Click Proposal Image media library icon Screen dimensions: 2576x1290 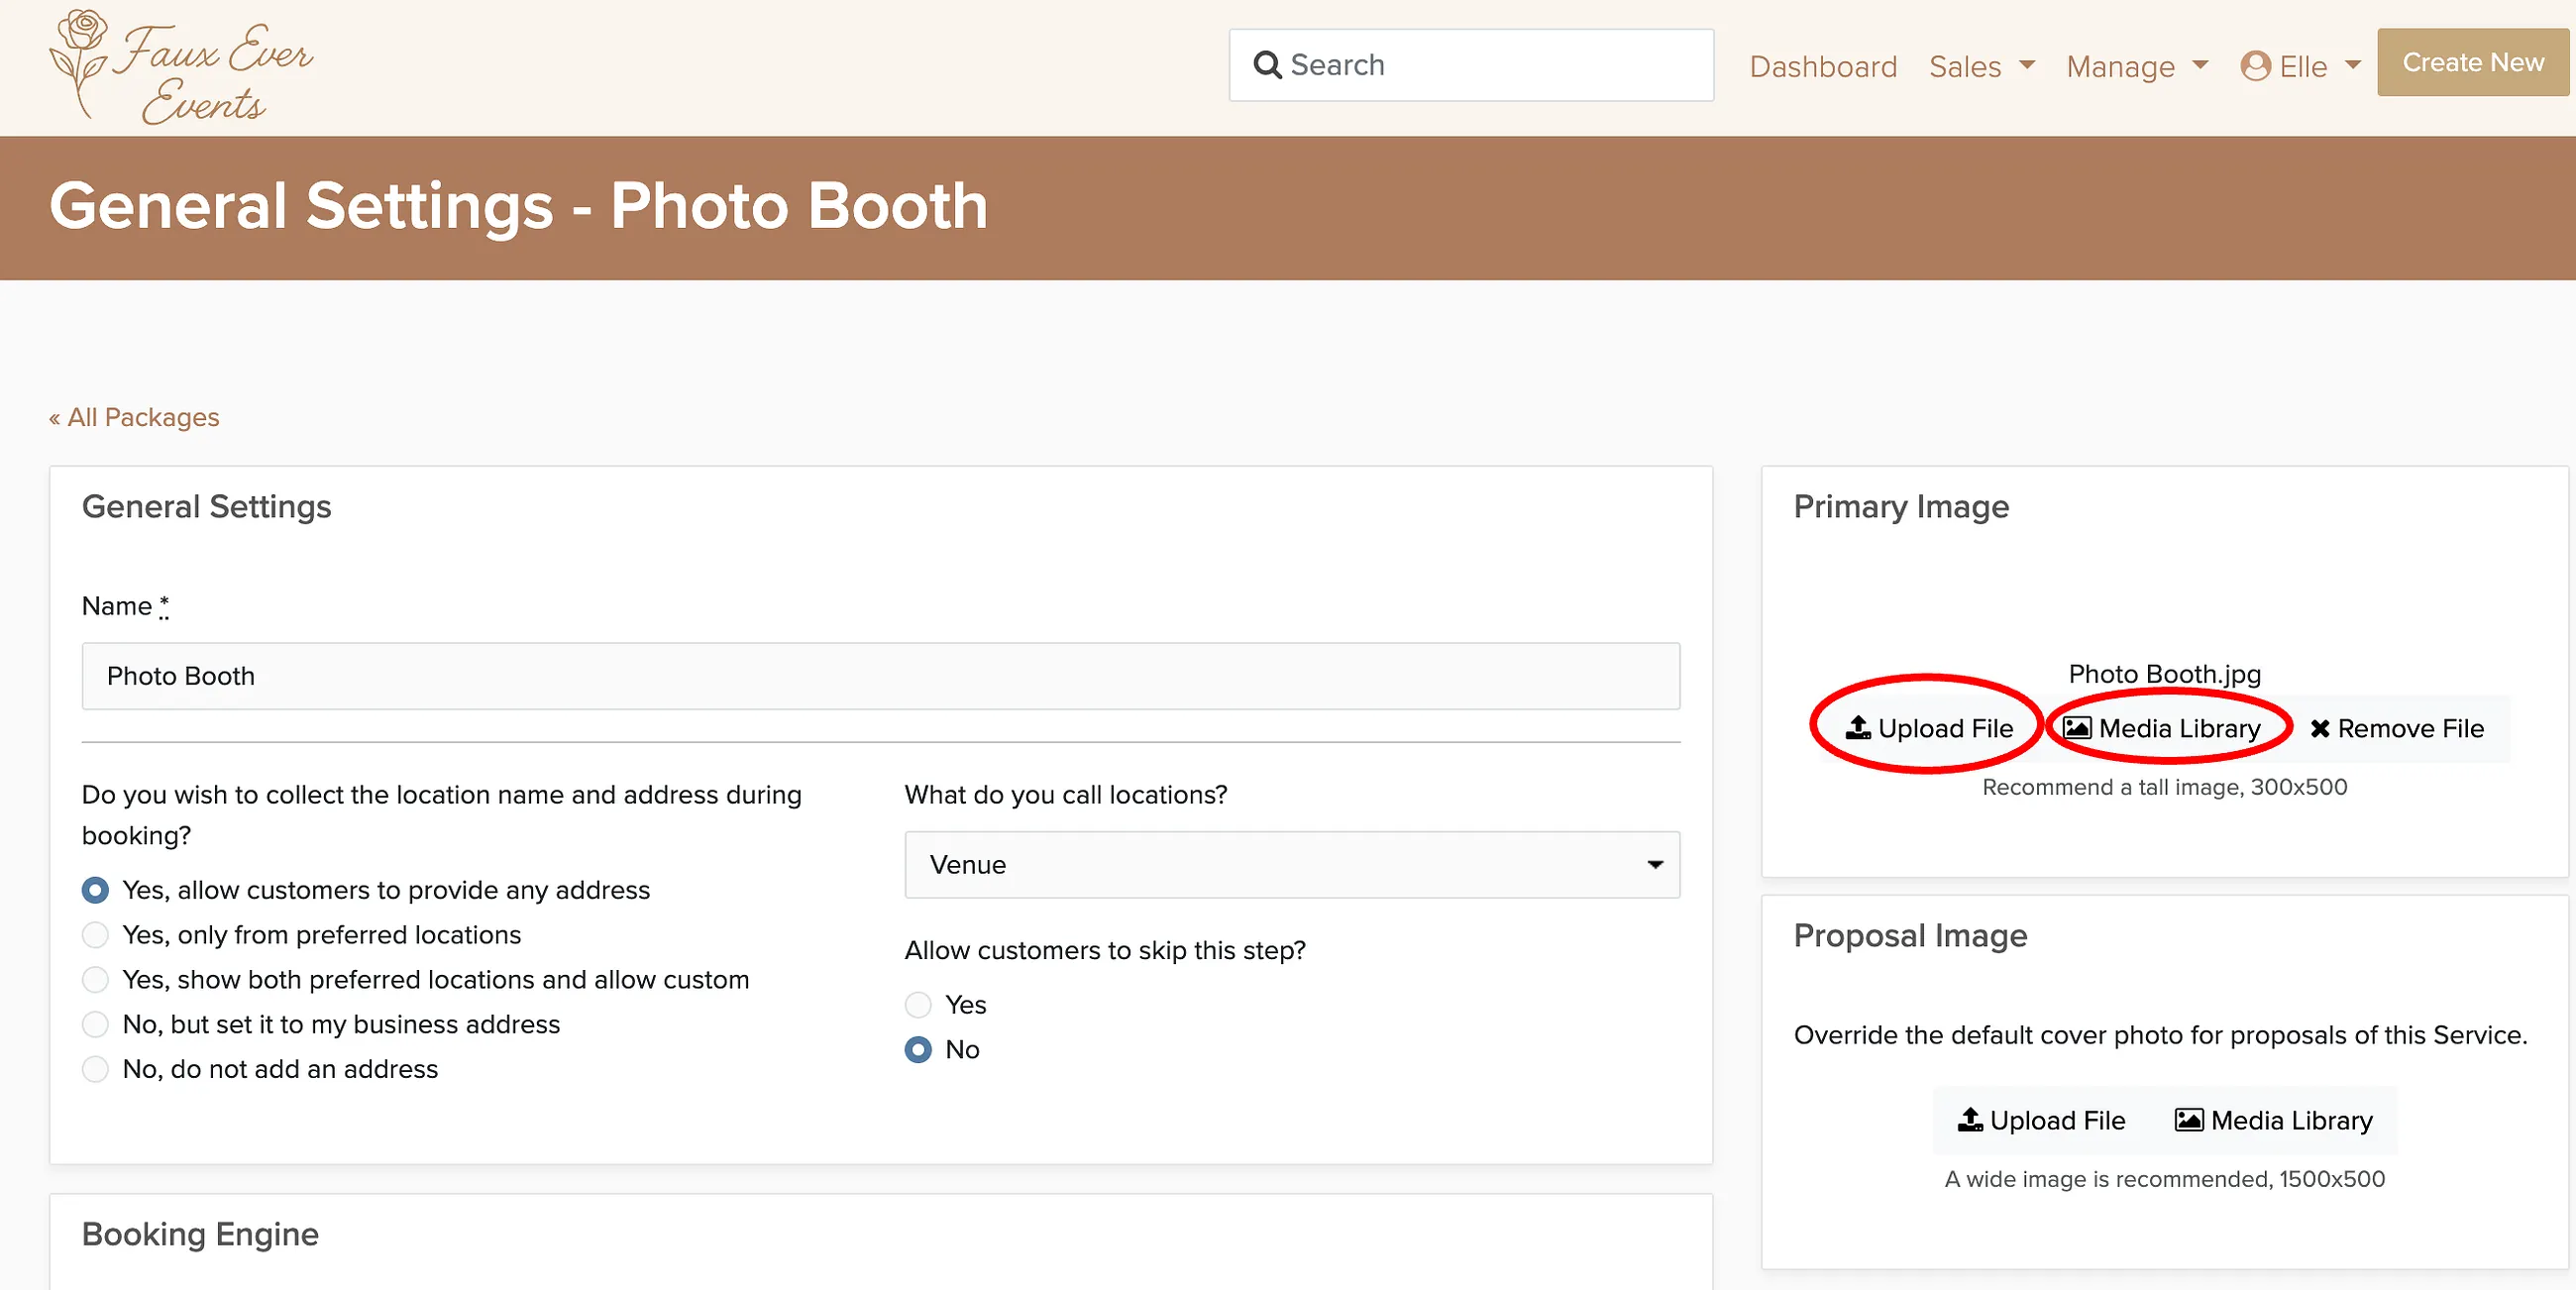[2189, 1120]
